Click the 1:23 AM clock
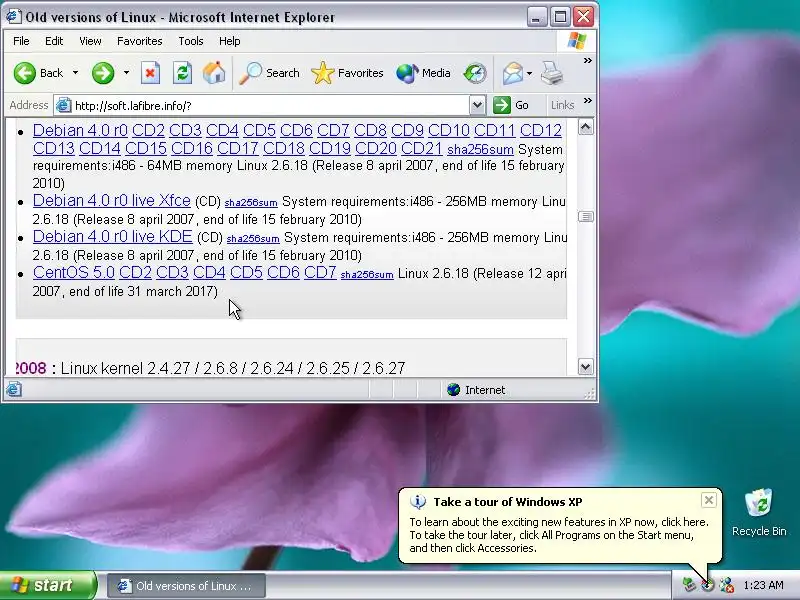 coord(763,585)
